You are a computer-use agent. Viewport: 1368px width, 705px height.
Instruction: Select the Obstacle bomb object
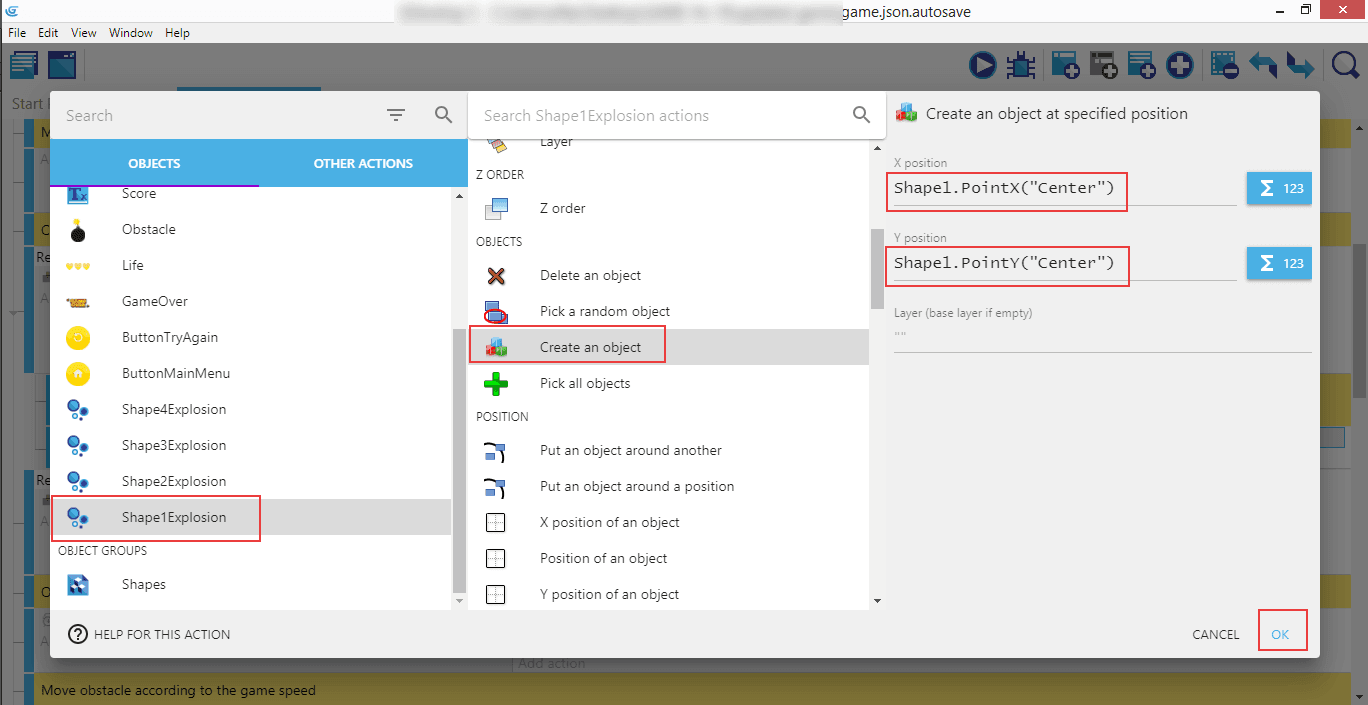point(148,229)
